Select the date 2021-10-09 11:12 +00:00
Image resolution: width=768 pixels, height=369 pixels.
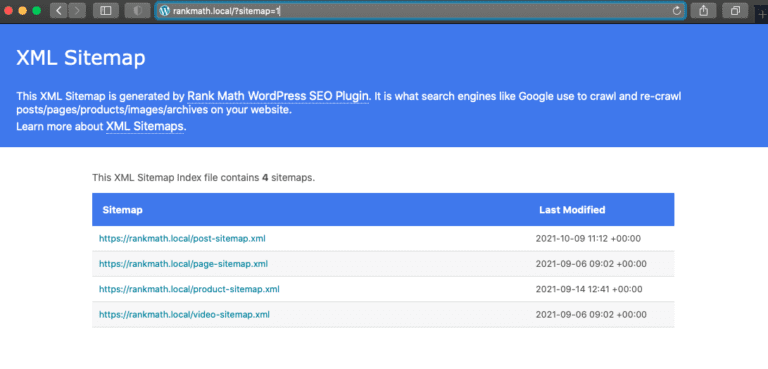pos(588,239)
